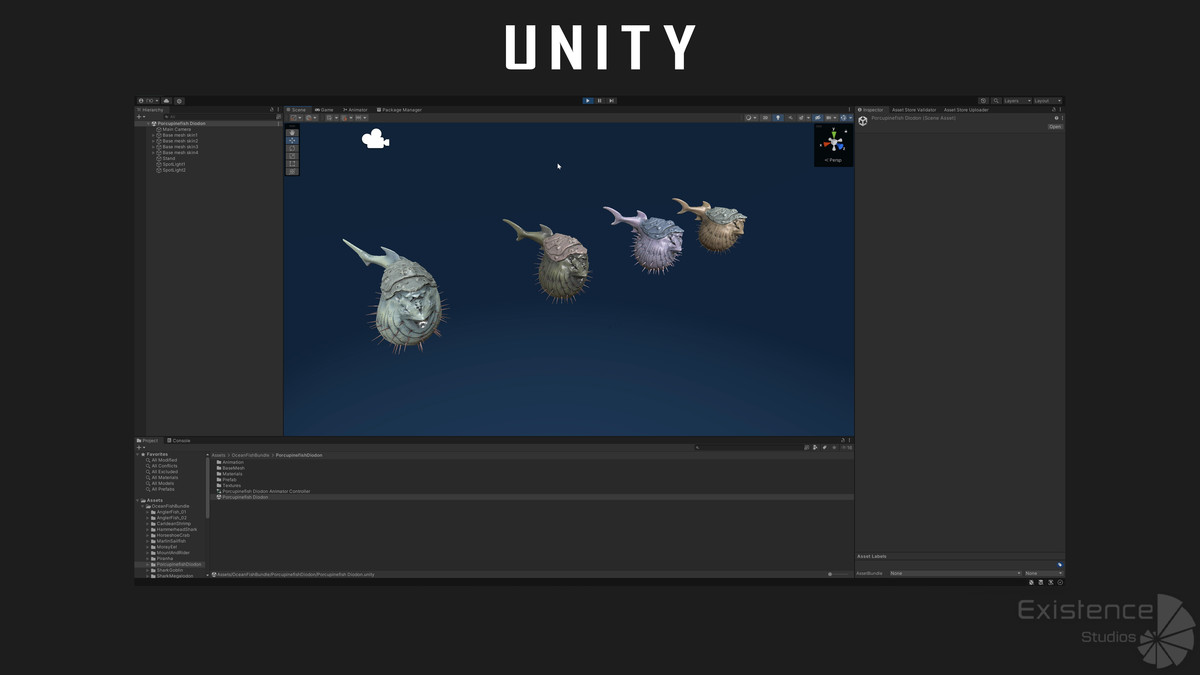Click the search magnifier in the top-right toolbar
This screenshot has width=1200, height=675.
pyautogui.click(x=997, y=100)
